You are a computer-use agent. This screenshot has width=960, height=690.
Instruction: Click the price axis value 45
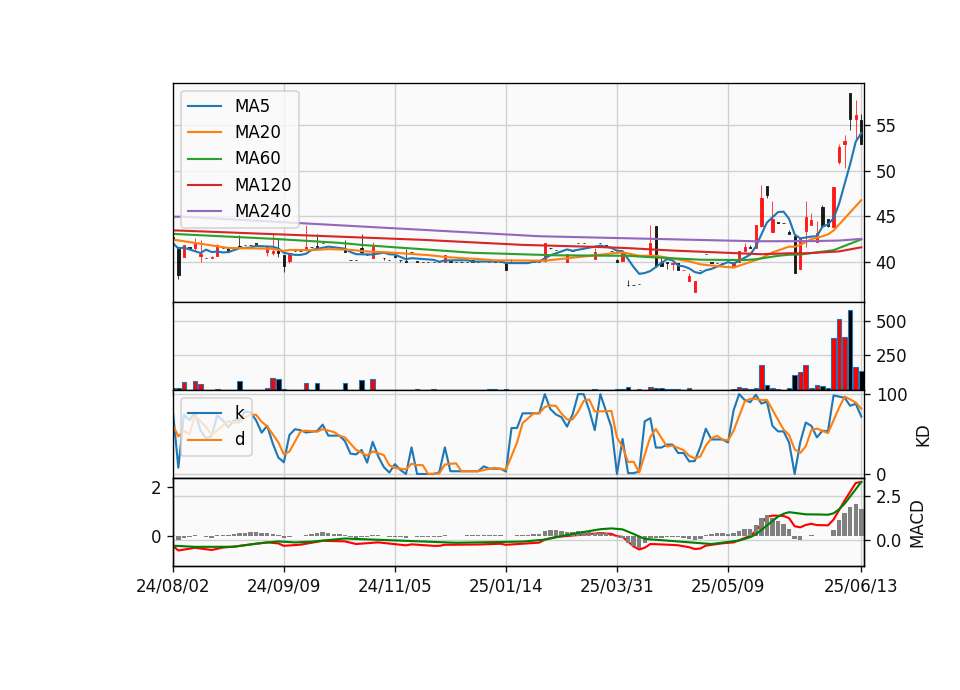point(885,217)
